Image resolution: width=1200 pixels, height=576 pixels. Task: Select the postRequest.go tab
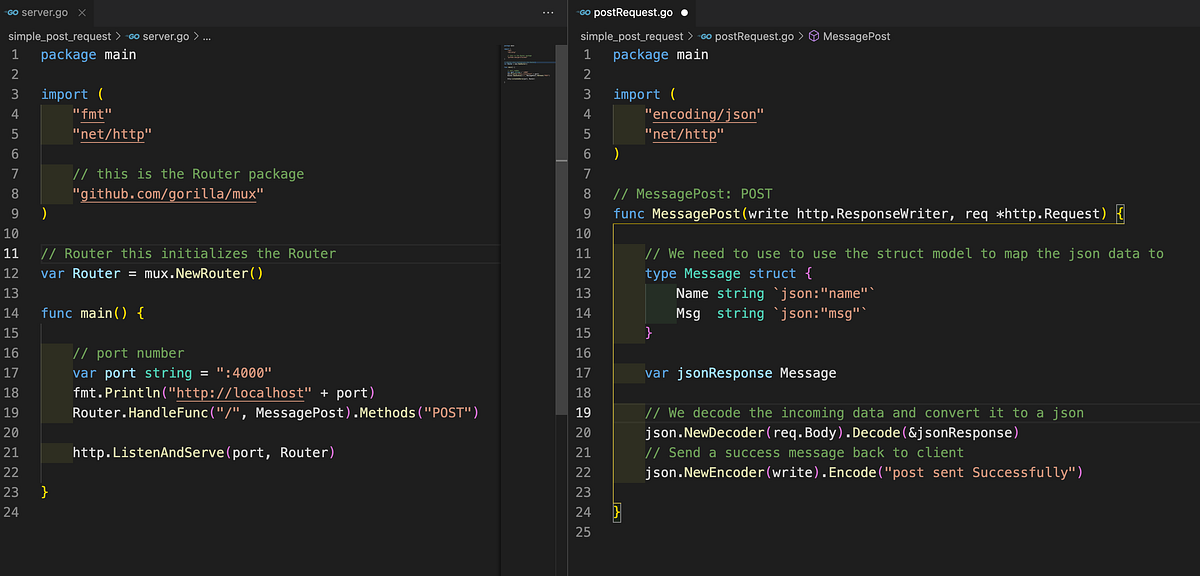pos(634,13)
